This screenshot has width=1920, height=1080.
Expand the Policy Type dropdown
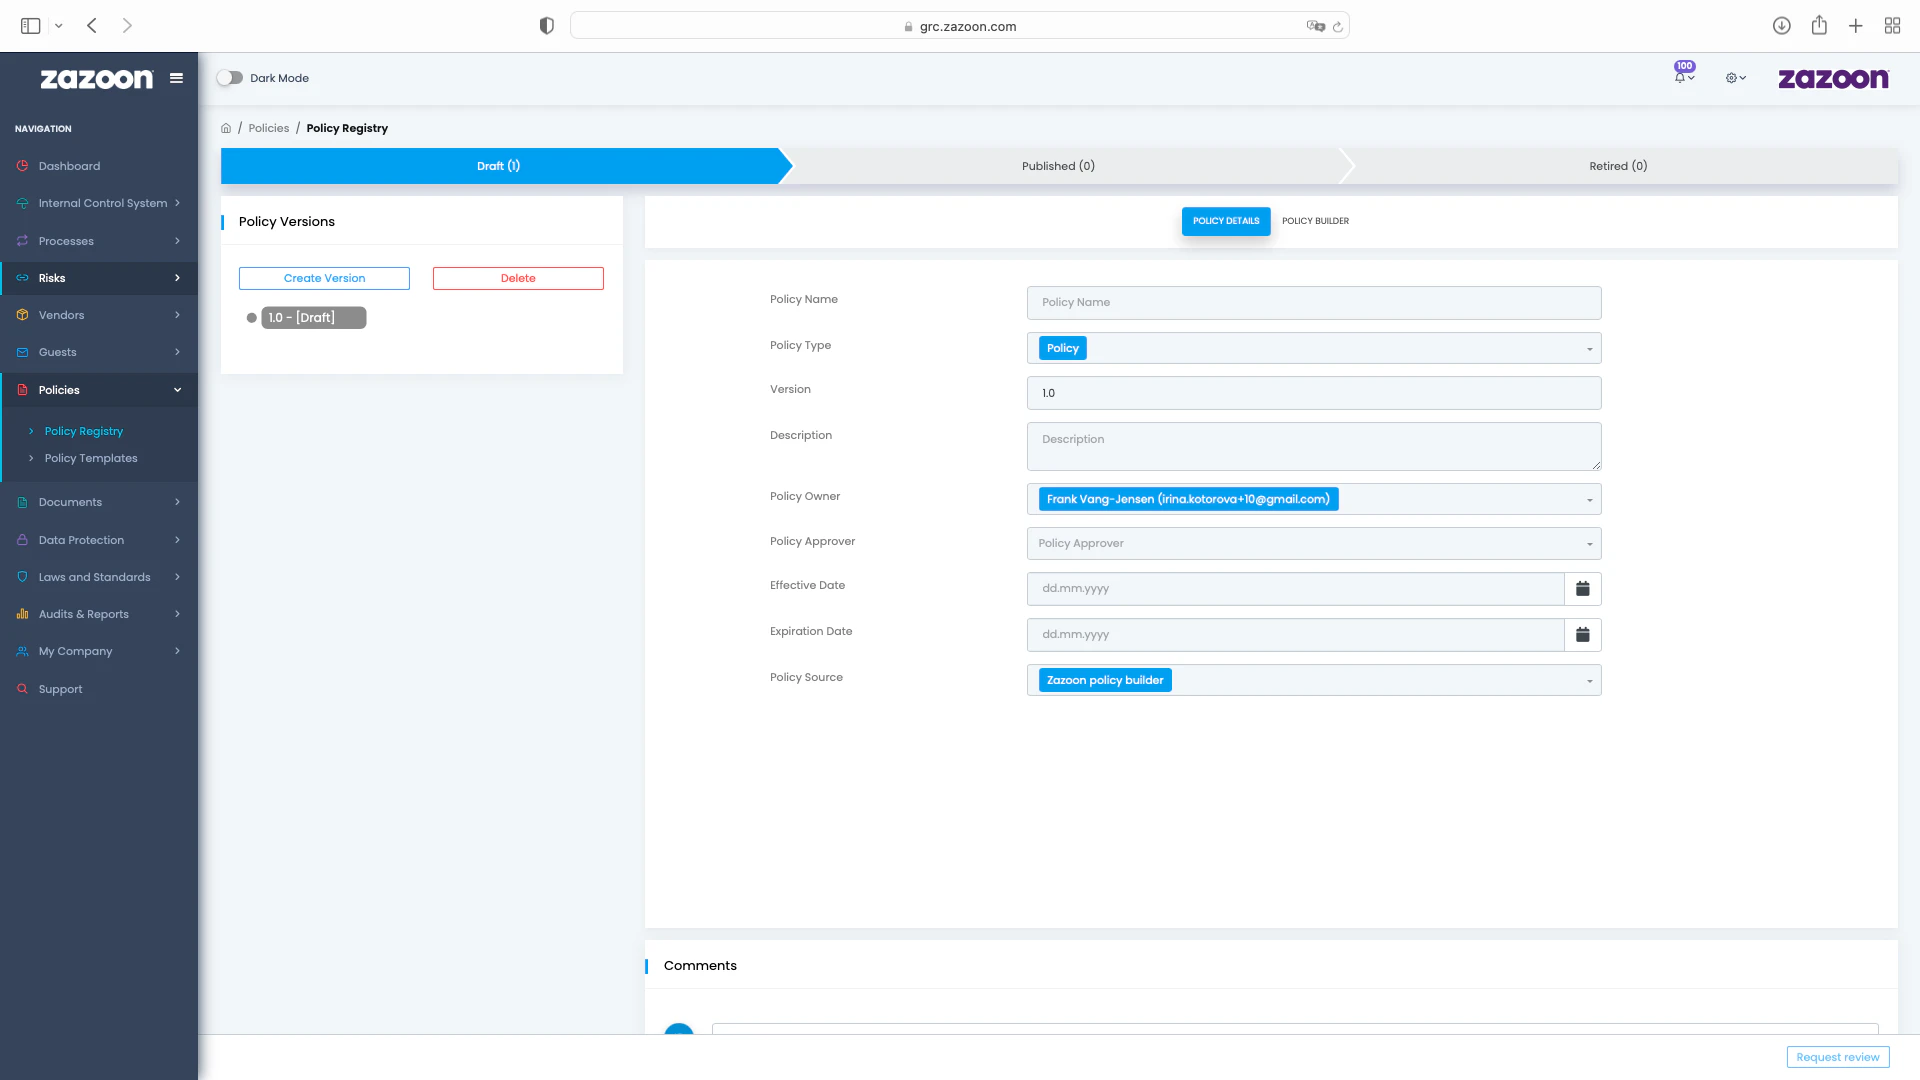click(x=1589, y=348)
